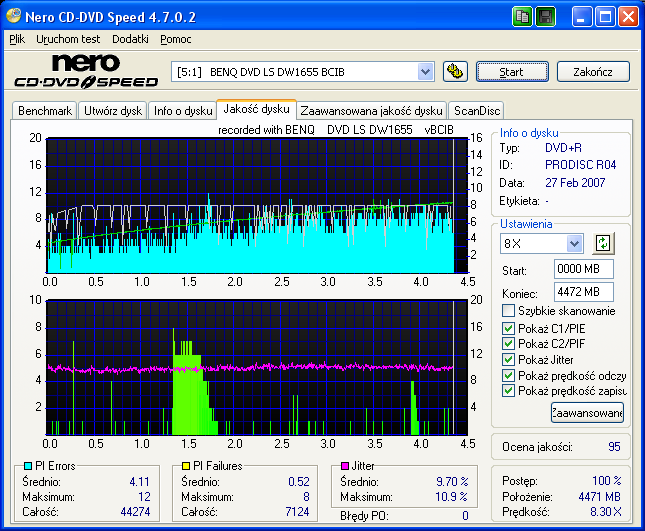This screenshot has width=645, height=531.
Task: Click the Jitter maximum value 10.9 %
Action: coord(451,497)
